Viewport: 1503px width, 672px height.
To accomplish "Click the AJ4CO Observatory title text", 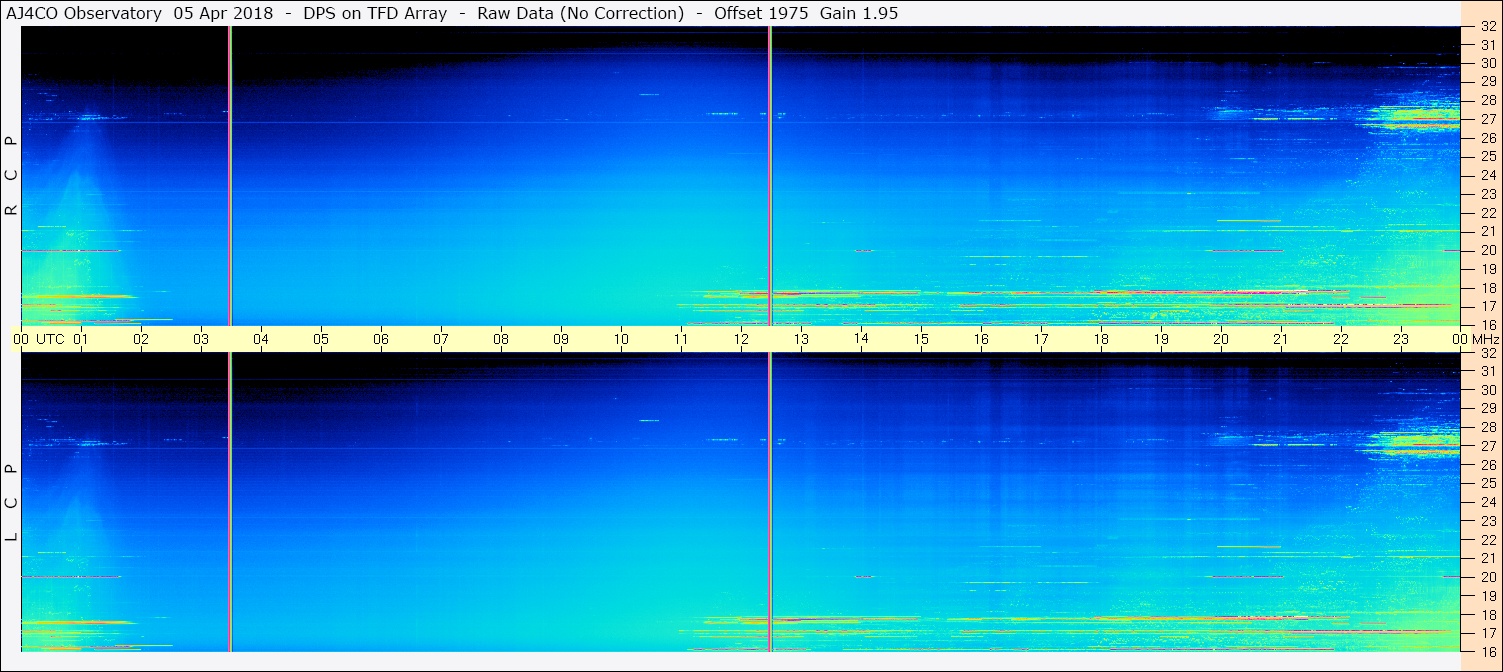I will (x=84, y=13).
